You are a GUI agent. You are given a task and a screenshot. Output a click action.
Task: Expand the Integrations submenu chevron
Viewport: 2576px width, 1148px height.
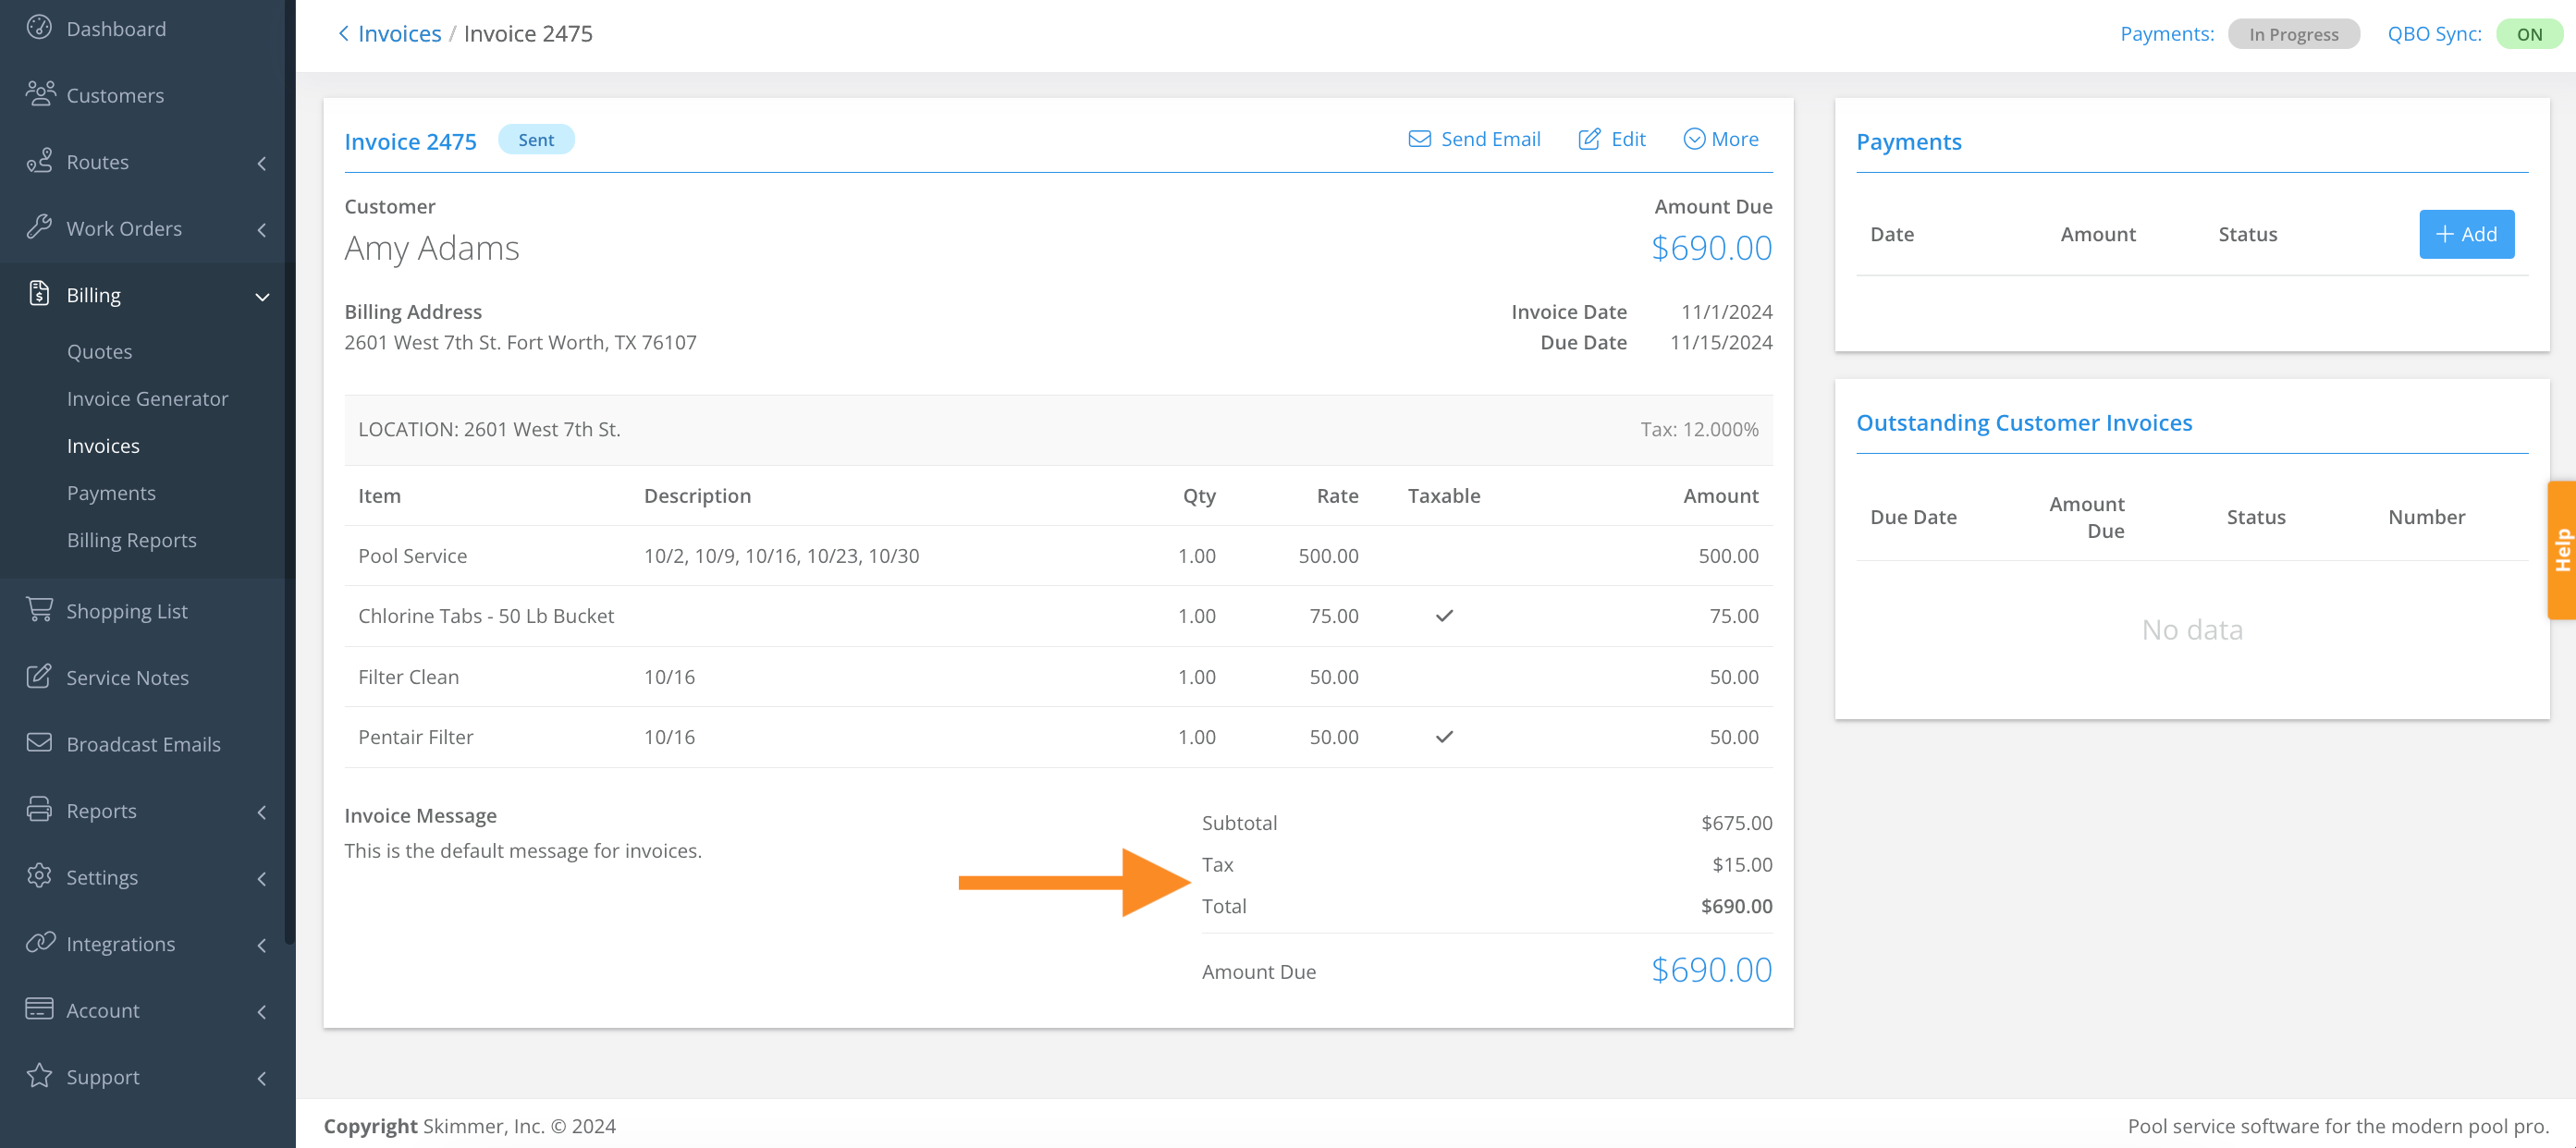262,945
